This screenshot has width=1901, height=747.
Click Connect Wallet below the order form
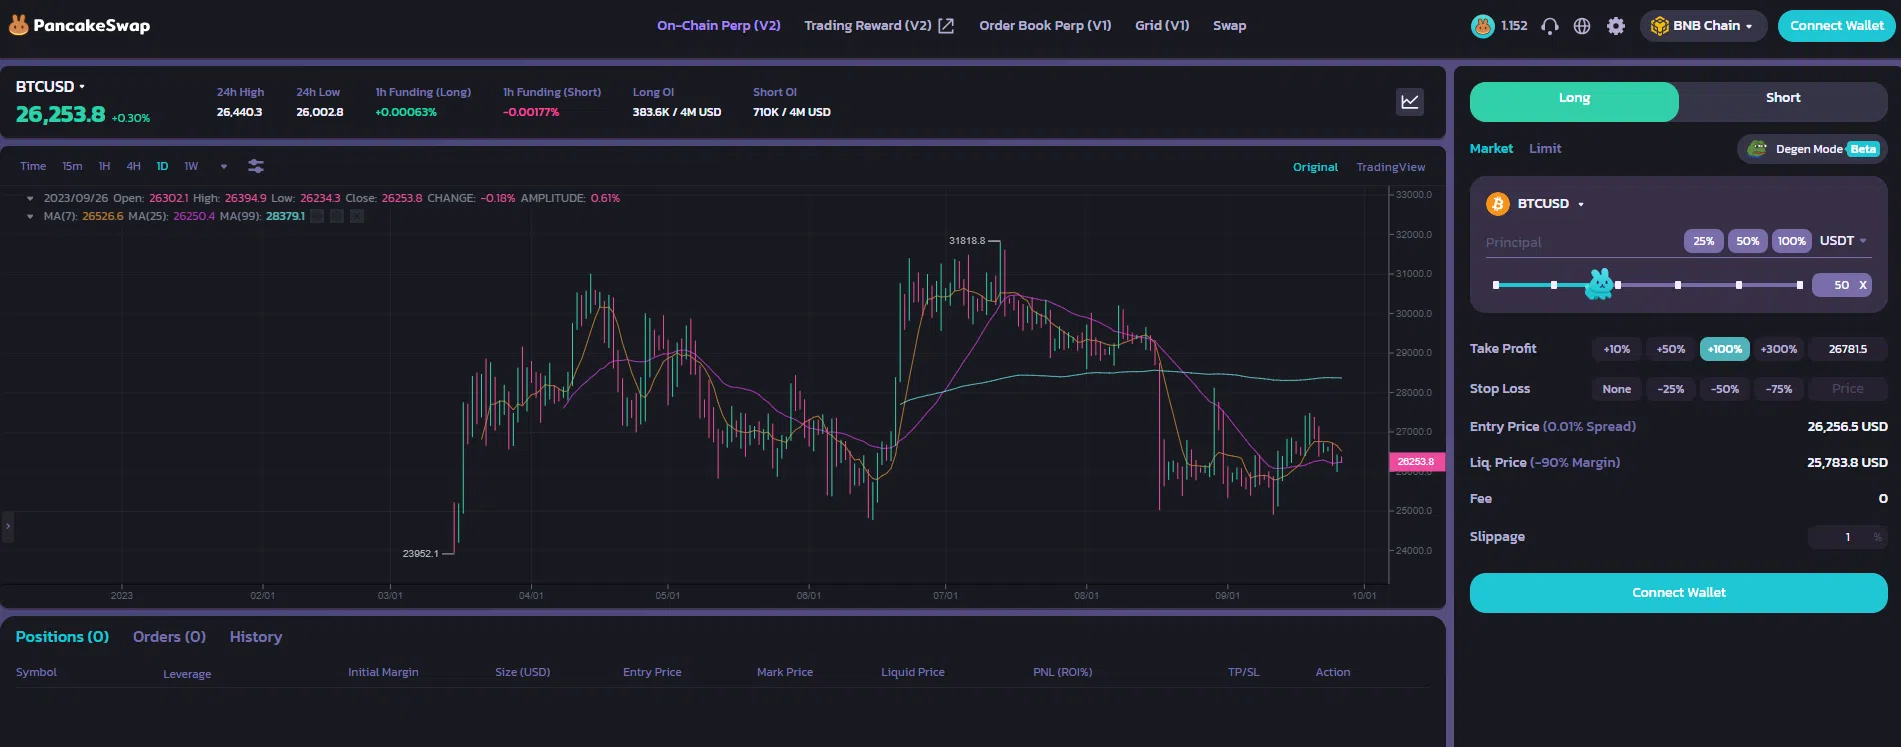click(x=1679, y=593)
